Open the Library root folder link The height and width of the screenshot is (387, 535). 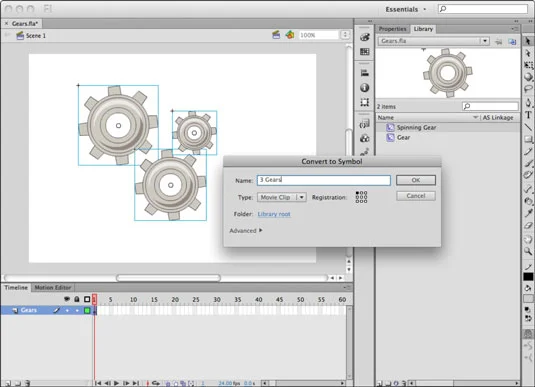click(x=274, y=214)
